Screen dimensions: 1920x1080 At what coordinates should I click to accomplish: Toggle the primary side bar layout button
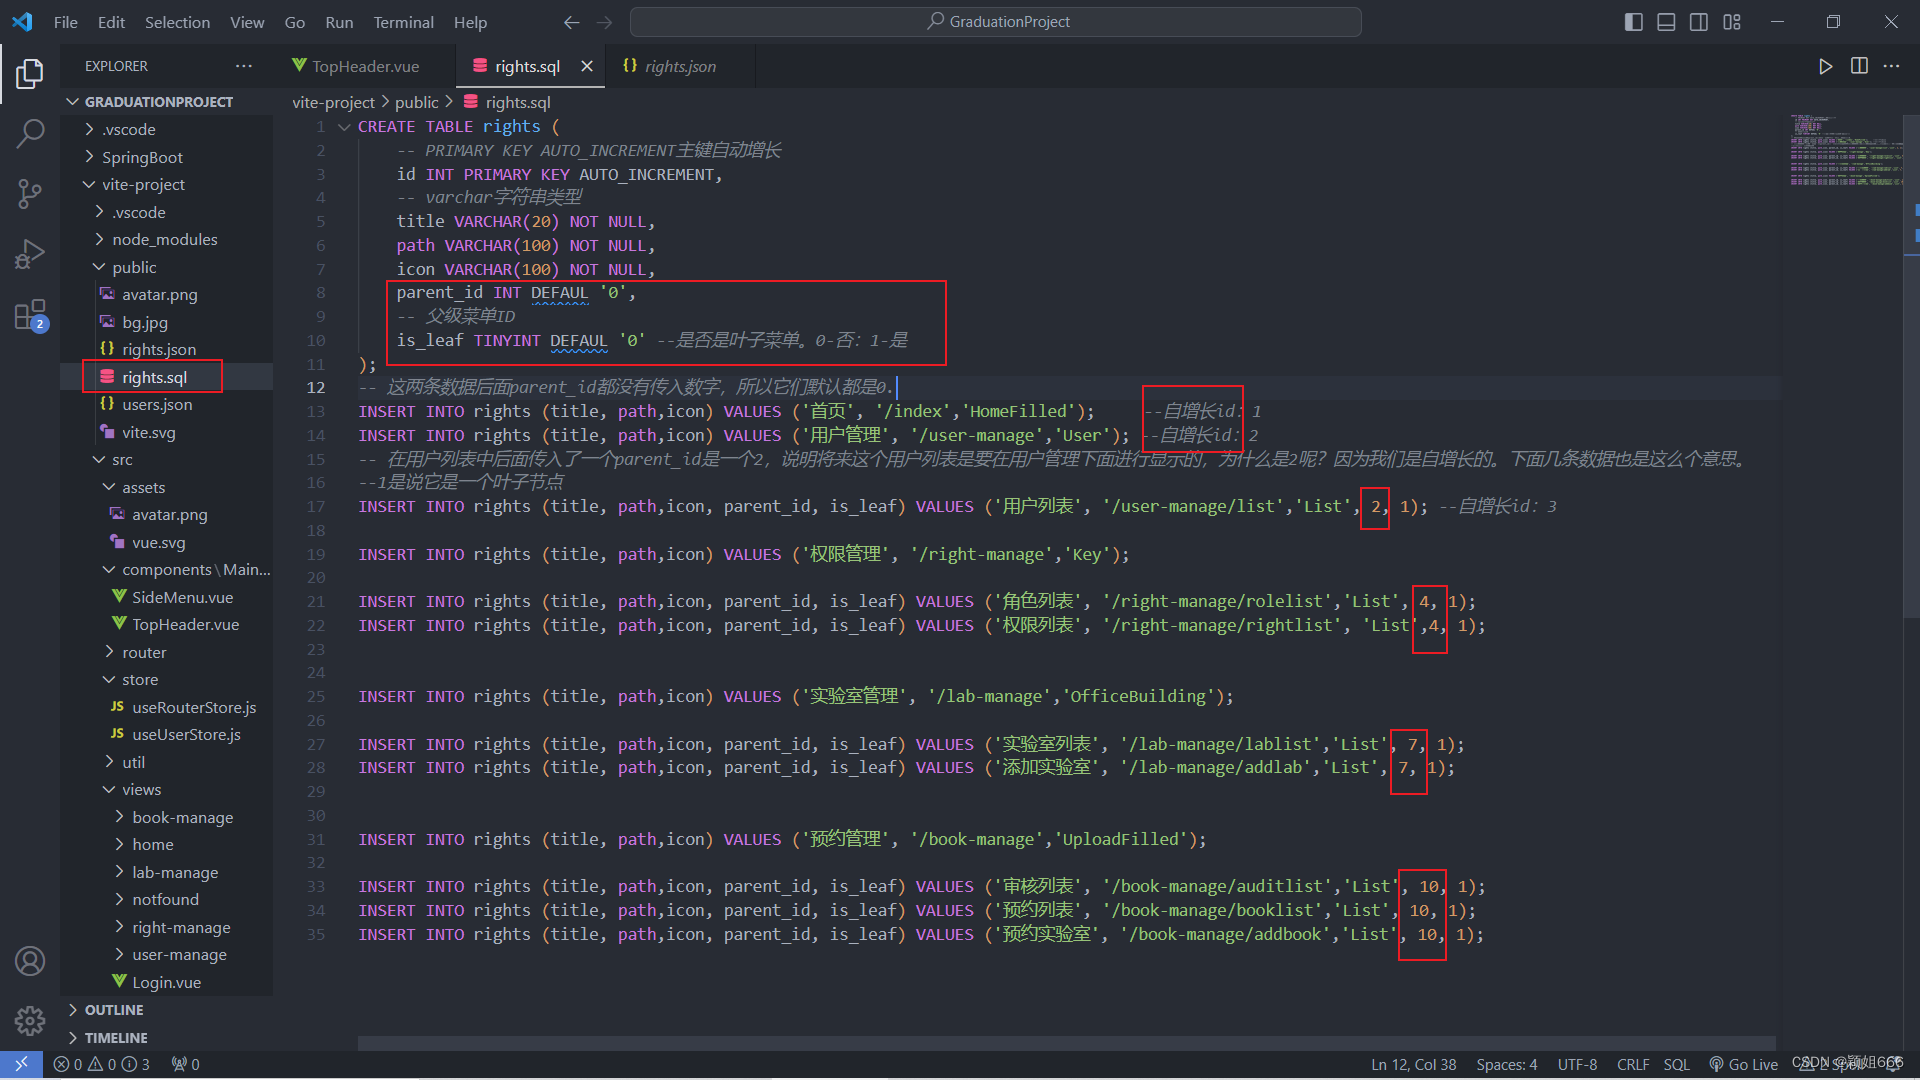click(x=1633, y=22)
